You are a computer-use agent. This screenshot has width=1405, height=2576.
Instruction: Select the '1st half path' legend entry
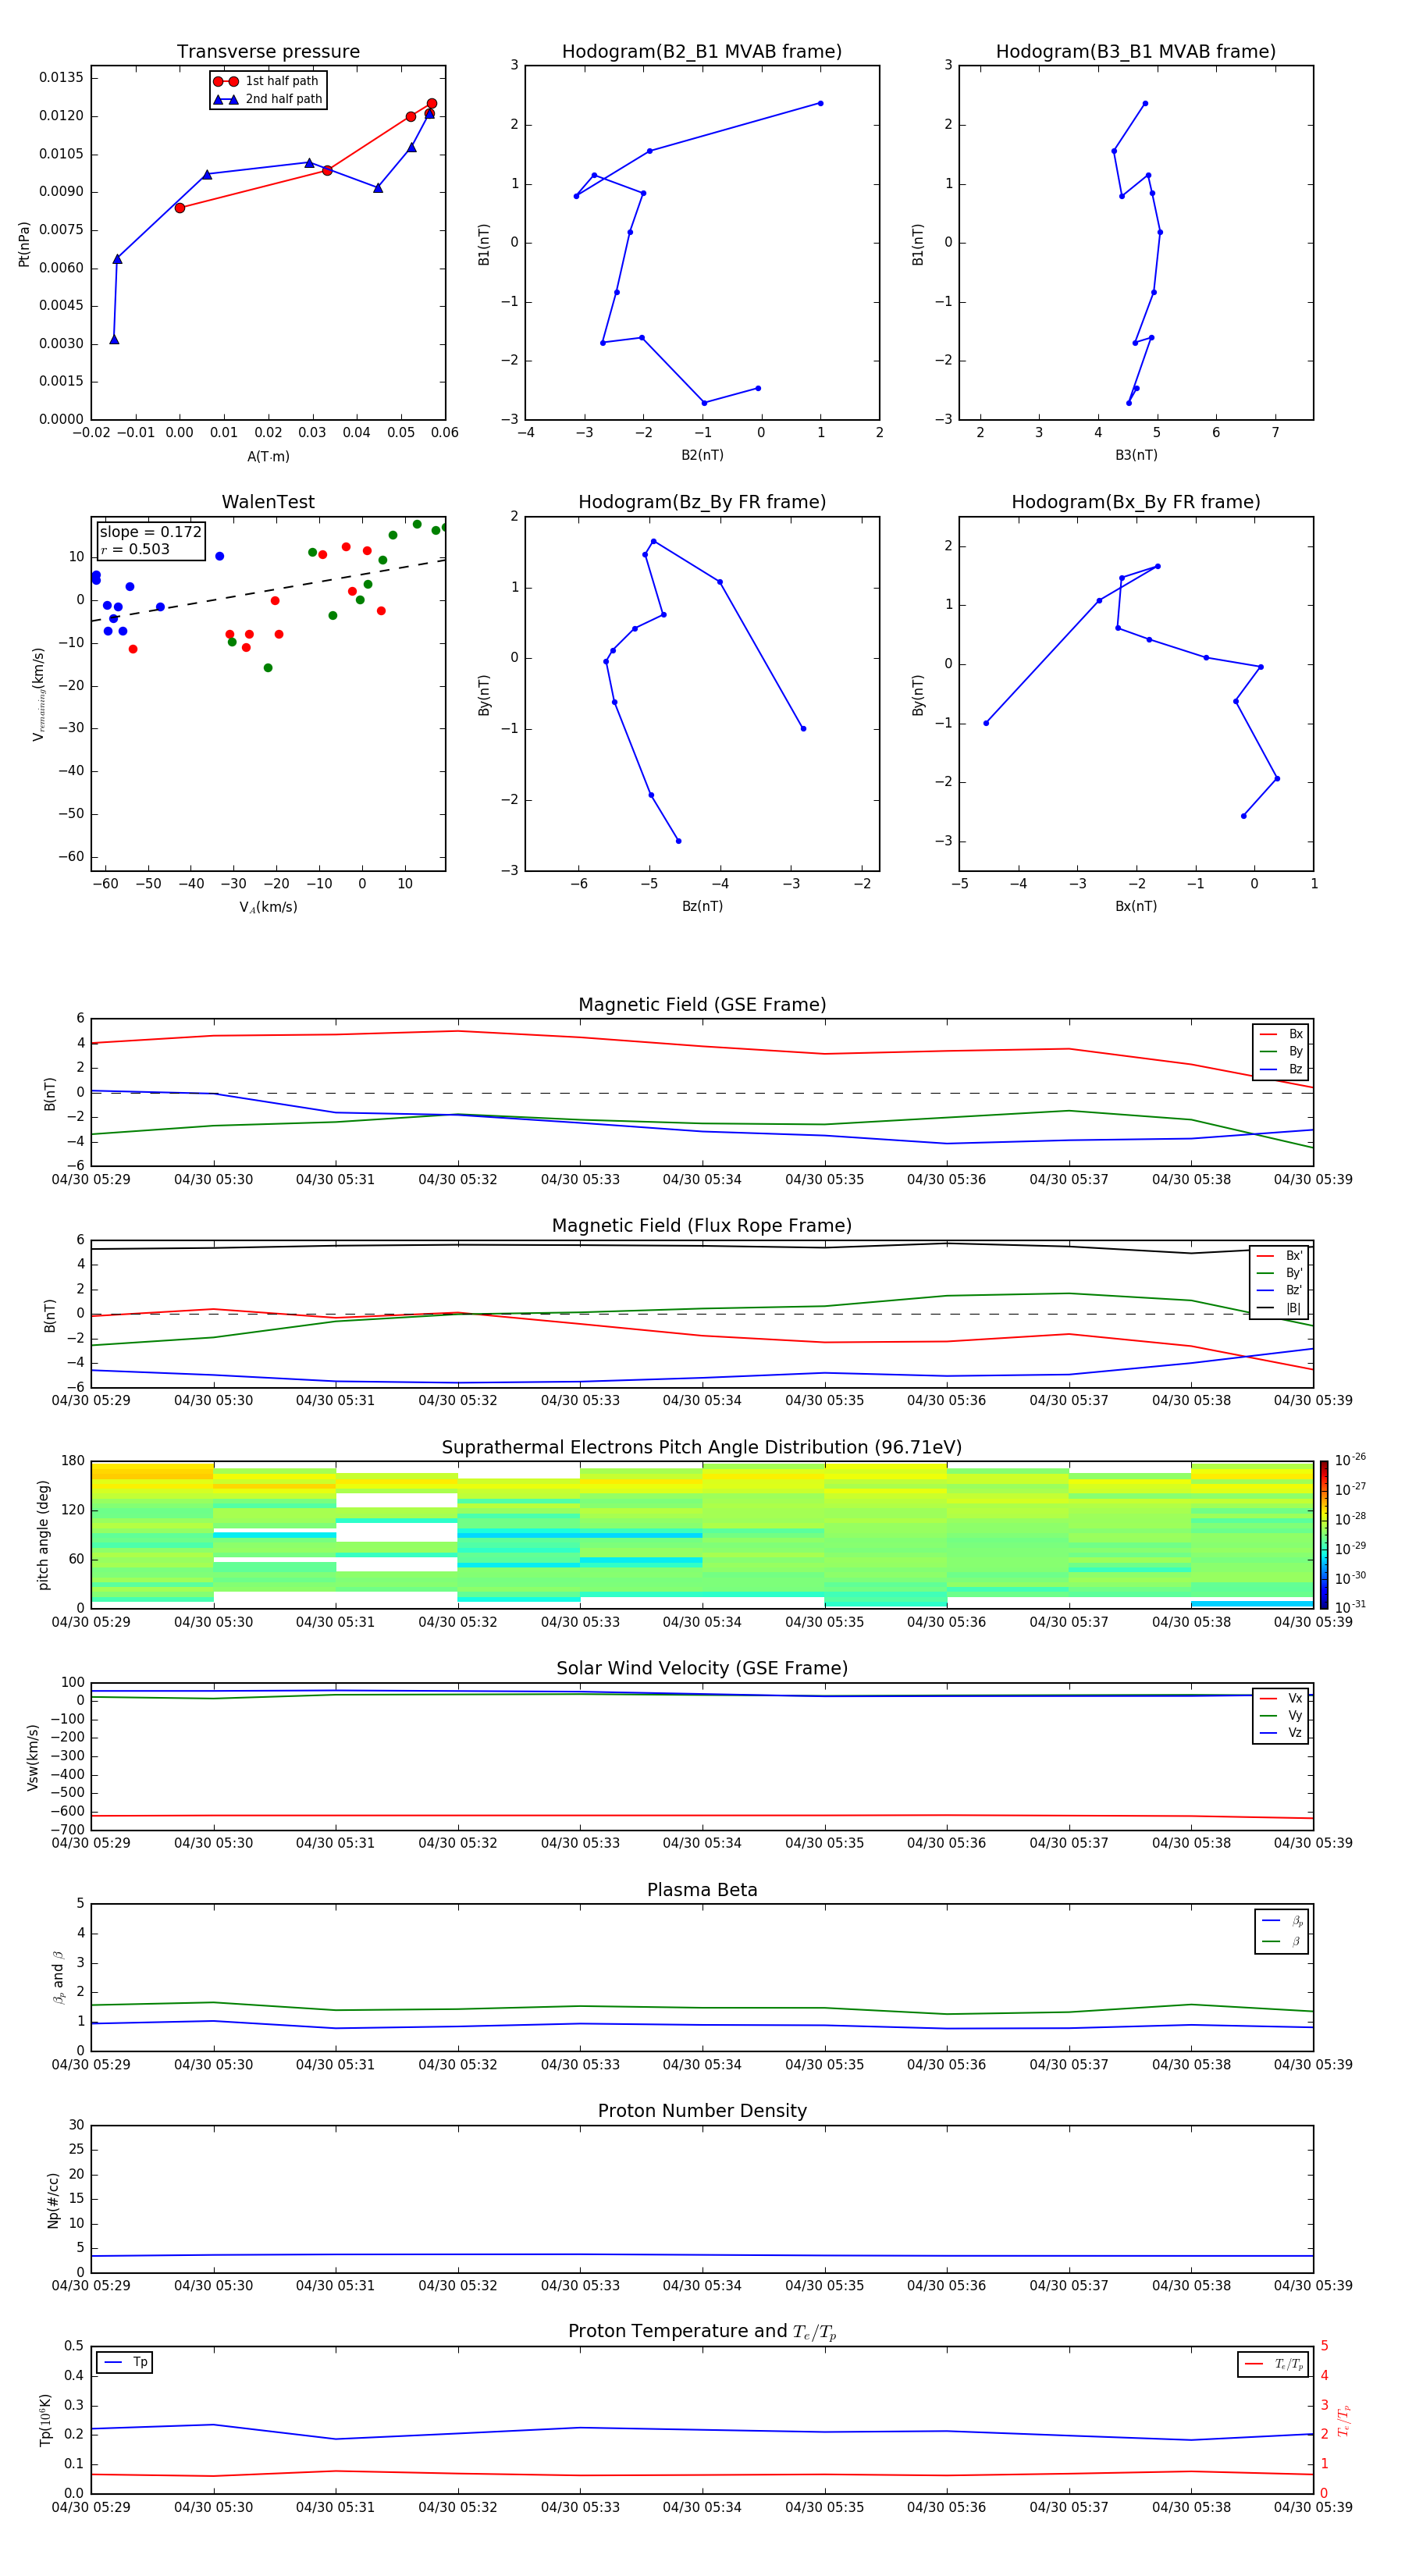(267, 81)
